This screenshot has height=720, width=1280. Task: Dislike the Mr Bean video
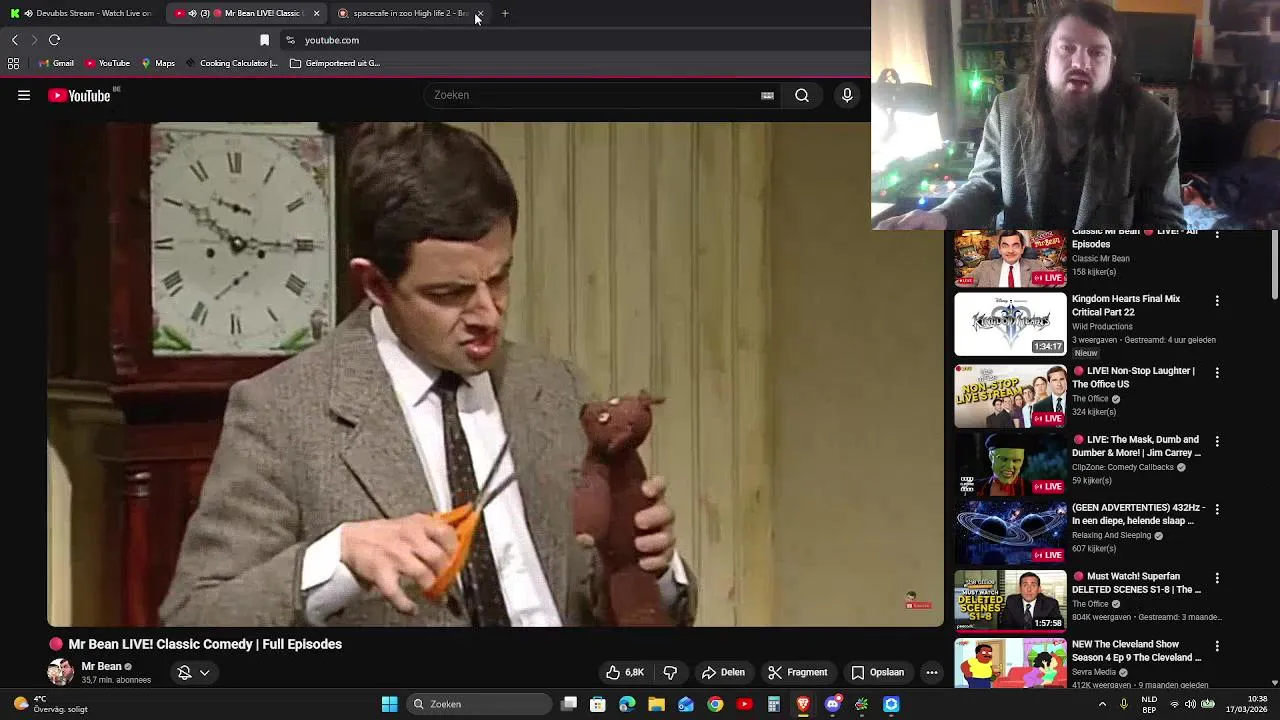click(x=670, y=672)
